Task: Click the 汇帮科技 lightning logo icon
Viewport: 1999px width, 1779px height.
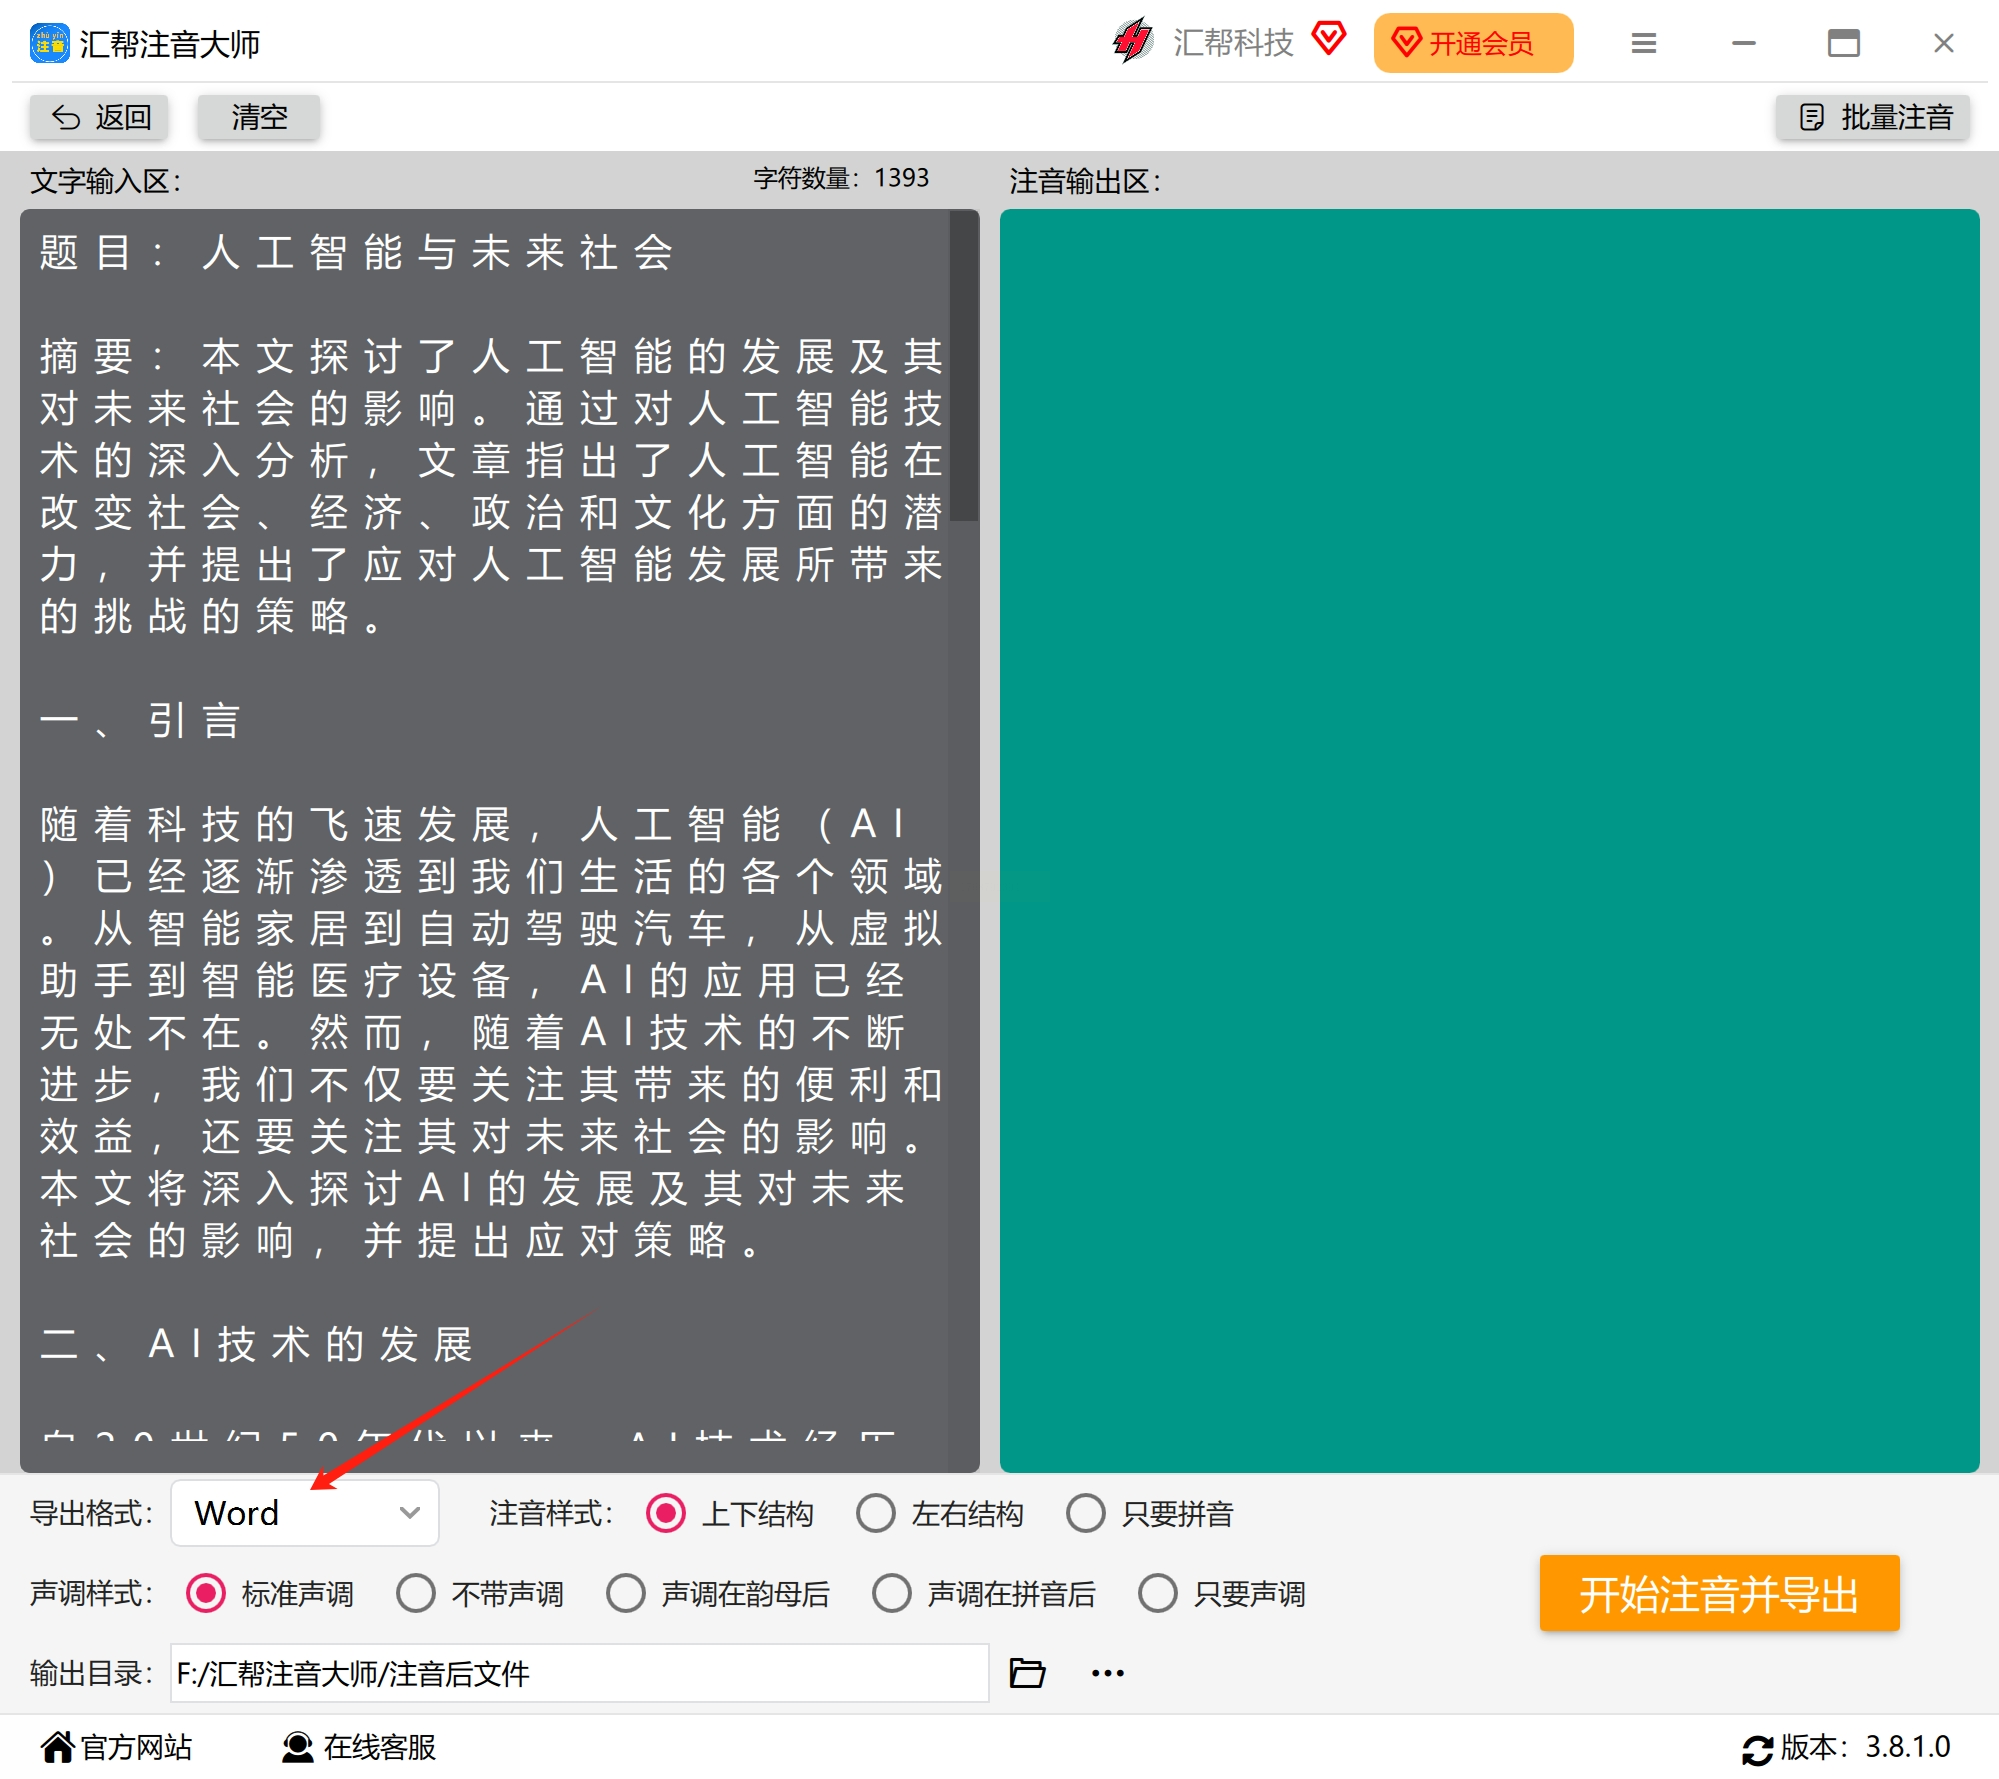Action: [1133, 42]
